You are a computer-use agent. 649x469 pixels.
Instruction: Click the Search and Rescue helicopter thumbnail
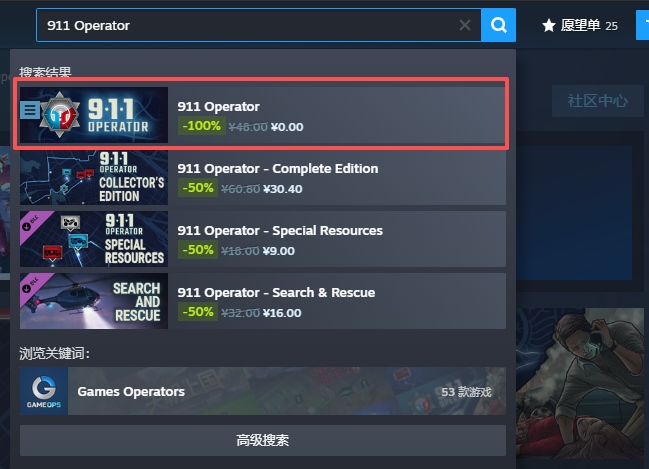coord(94,301)
